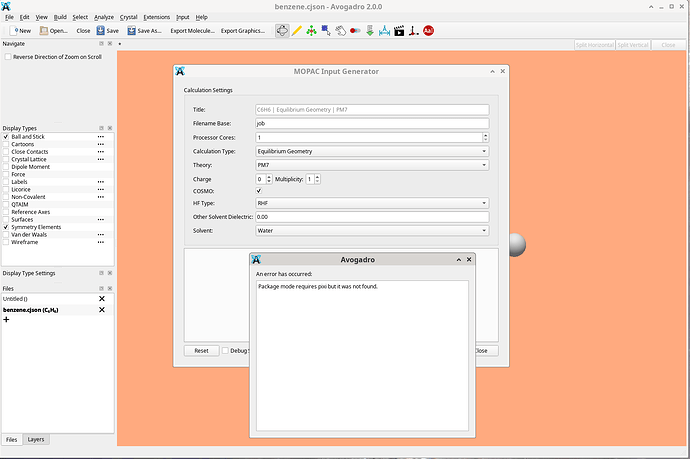Screen dimensions: 690x459
Task: Open the Solvent Water dropdown
Action: tap(372, 231)
